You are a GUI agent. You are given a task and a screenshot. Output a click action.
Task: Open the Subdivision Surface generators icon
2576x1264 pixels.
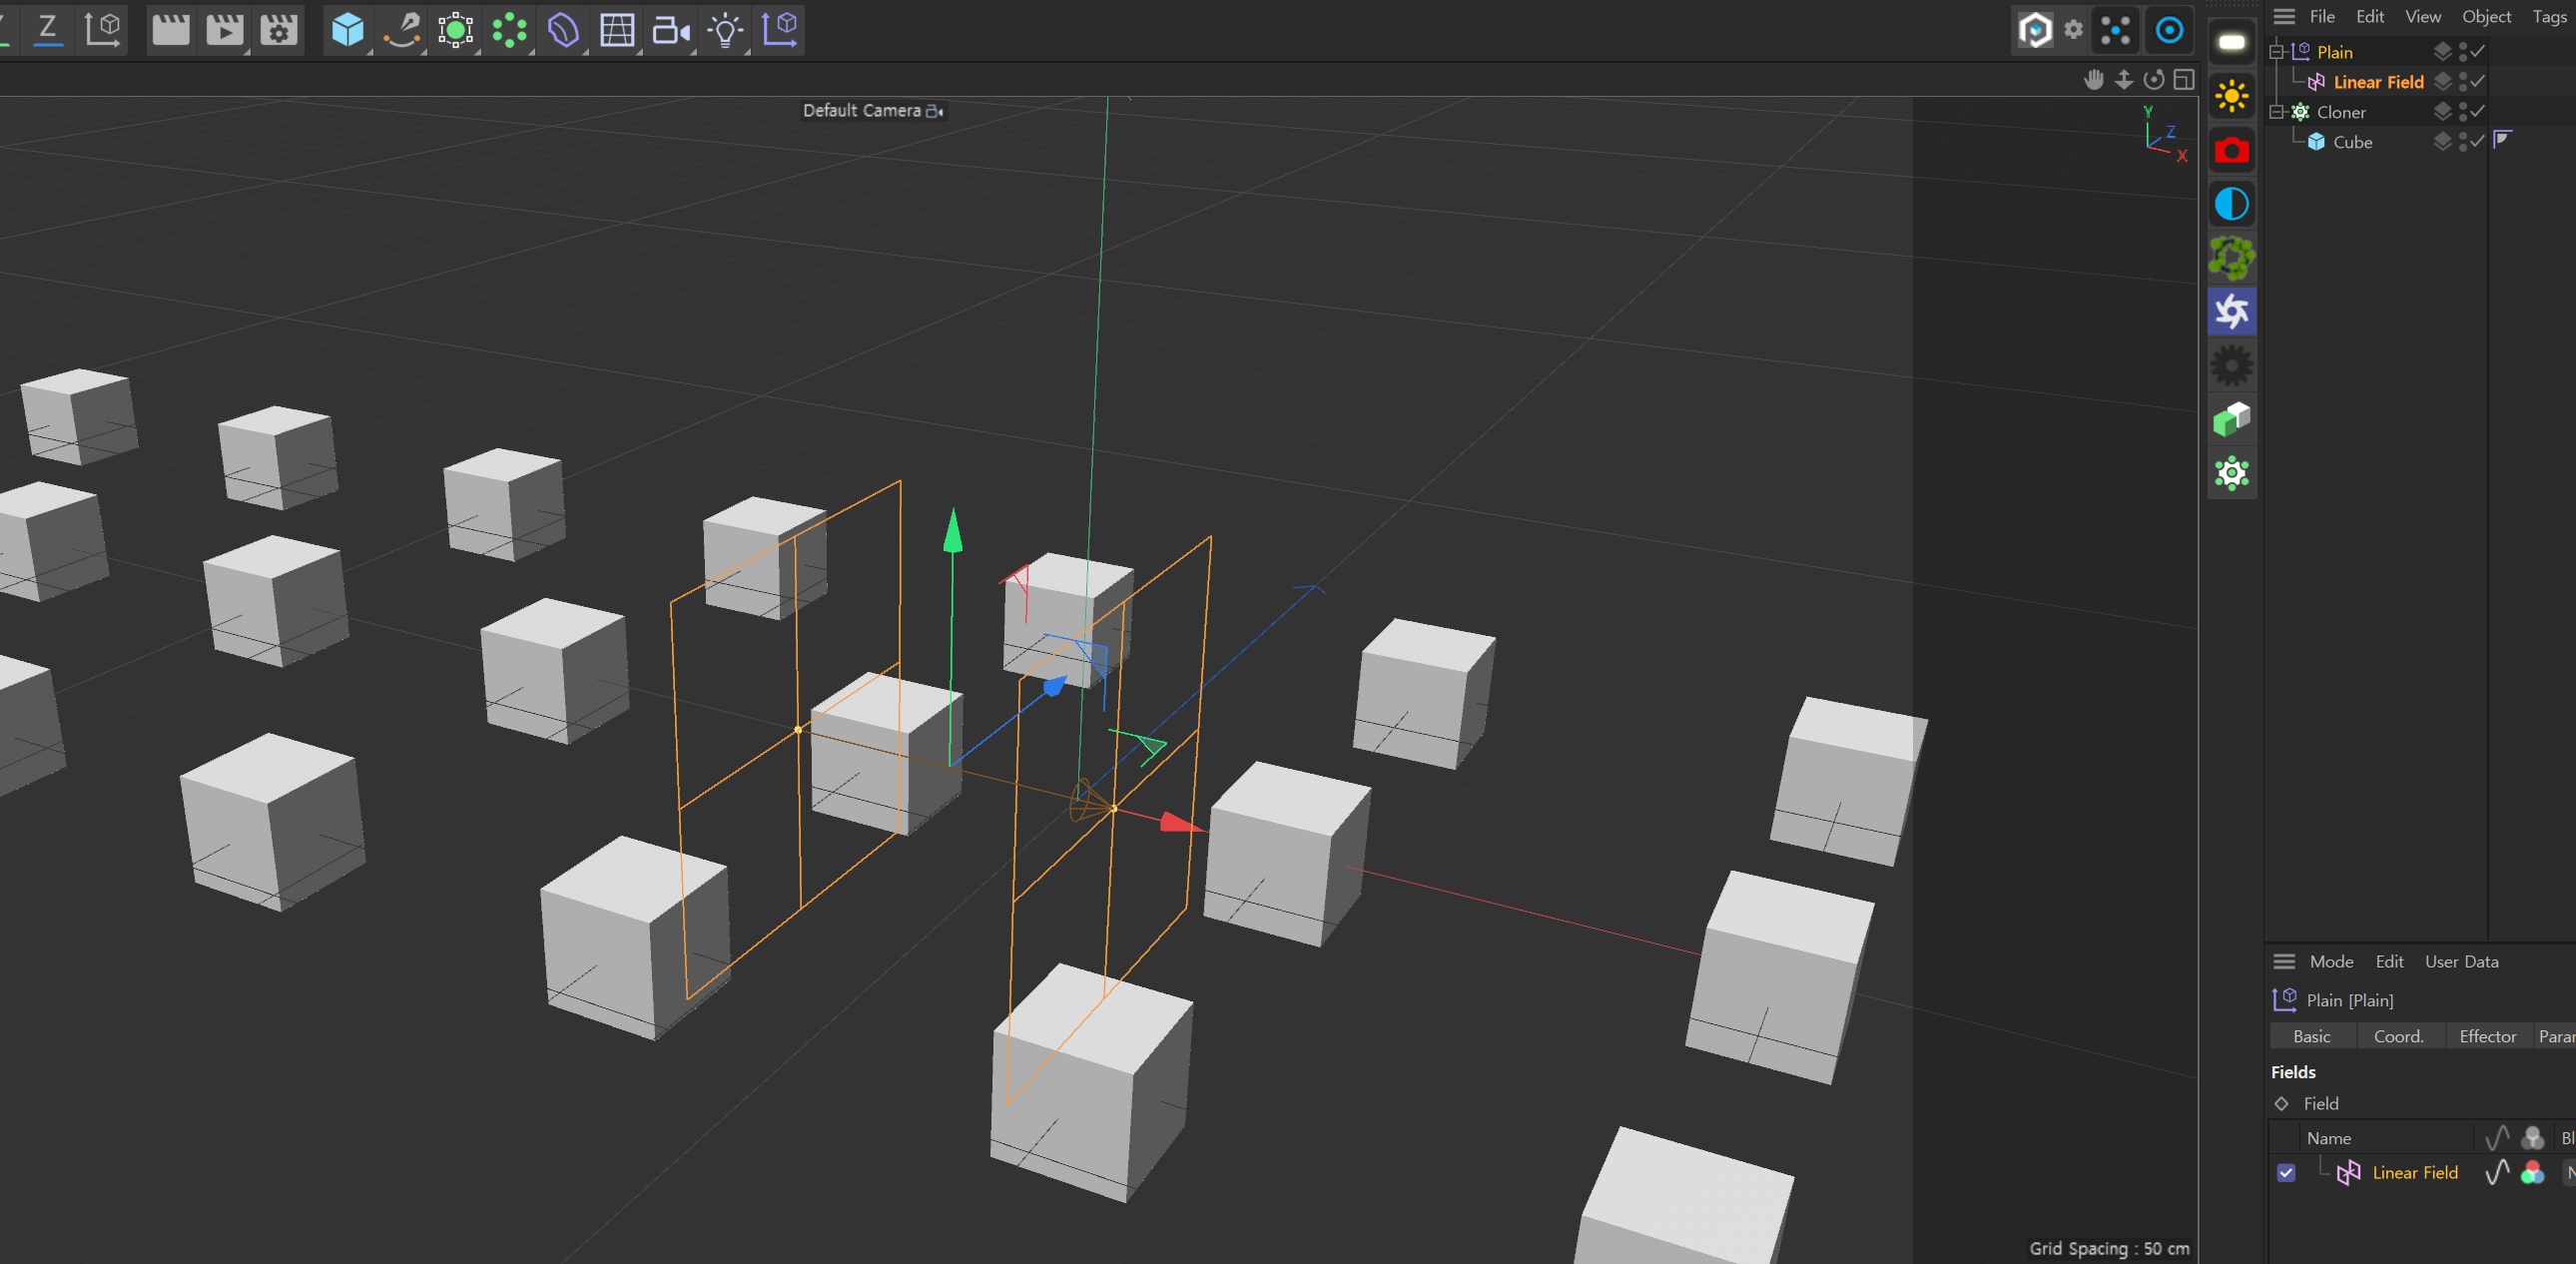coord(456,30)
